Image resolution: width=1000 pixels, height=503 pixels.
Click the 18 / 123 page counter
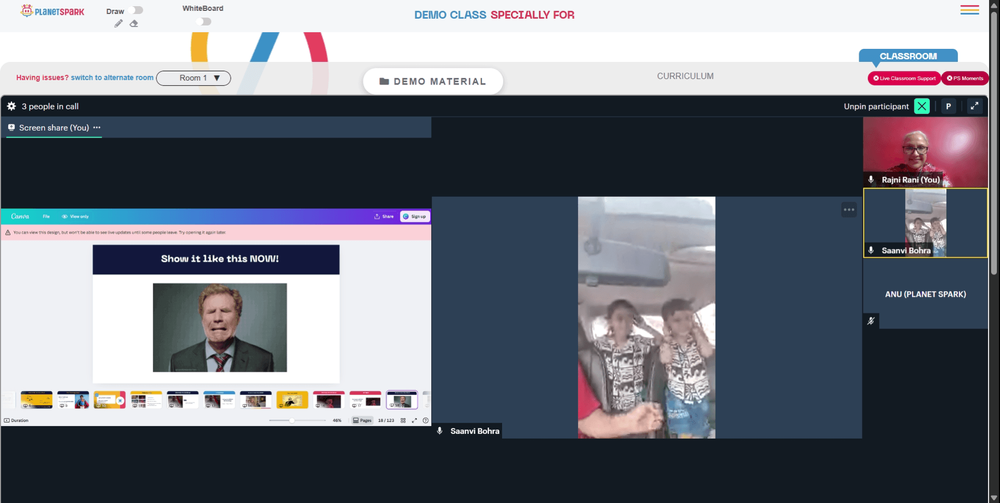[386, 421]
